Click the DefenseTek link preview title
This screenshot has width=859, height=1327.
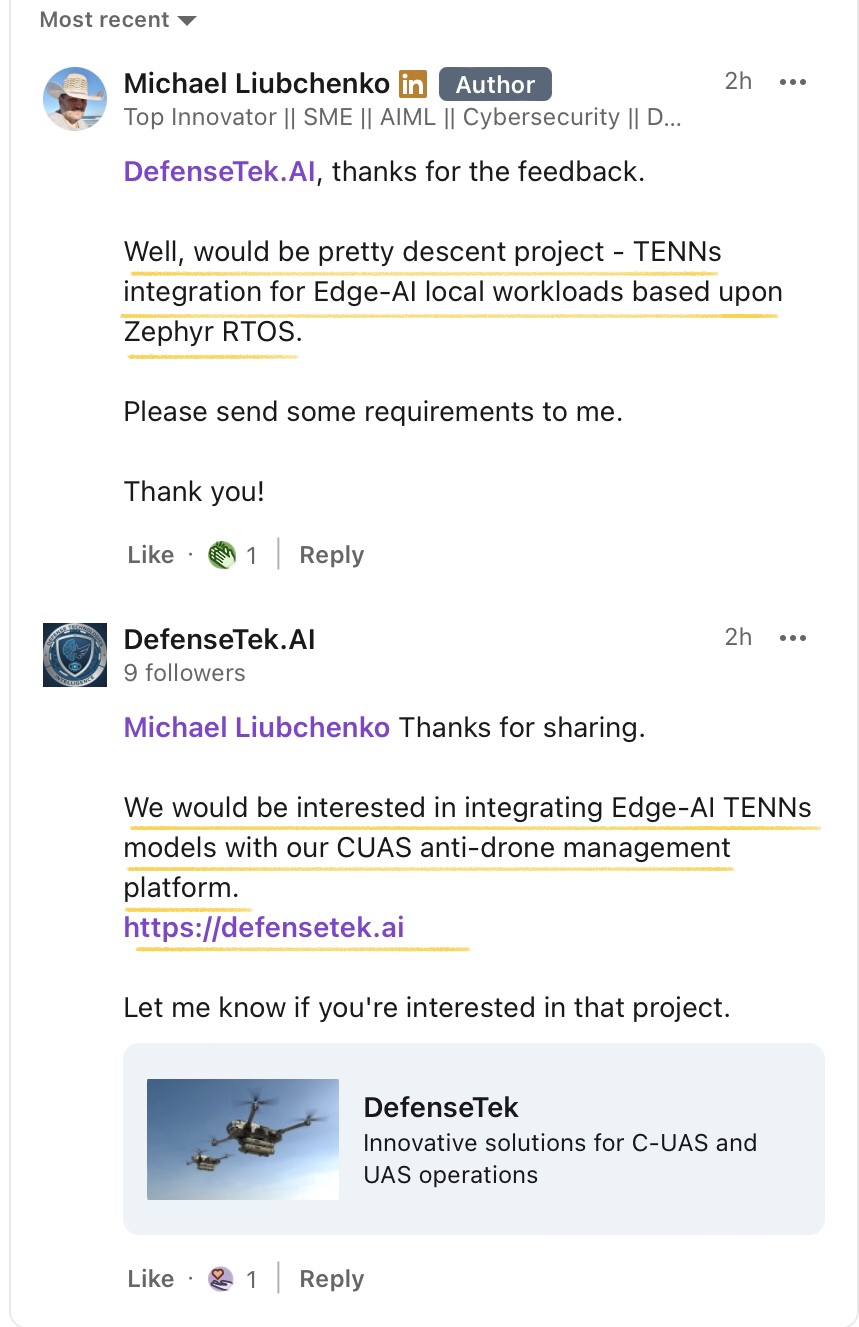coord(441,1107)
